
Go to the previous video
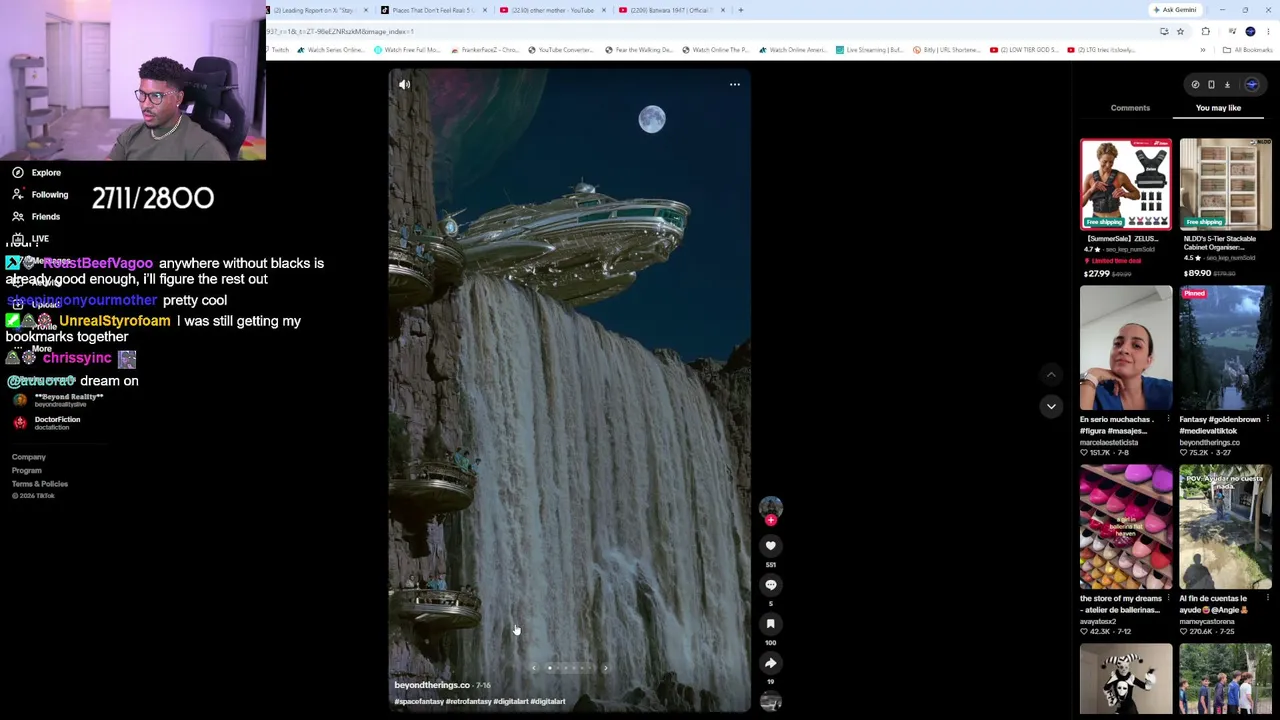pos(1051,374)
